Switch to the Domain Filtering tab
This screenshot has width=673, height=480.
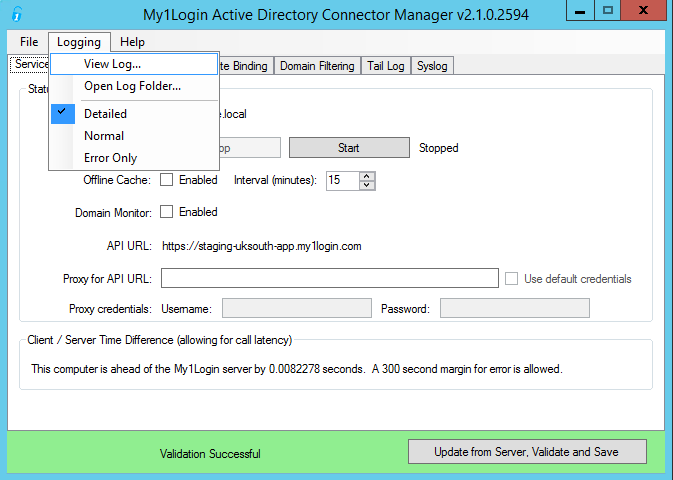coord(317,66)
